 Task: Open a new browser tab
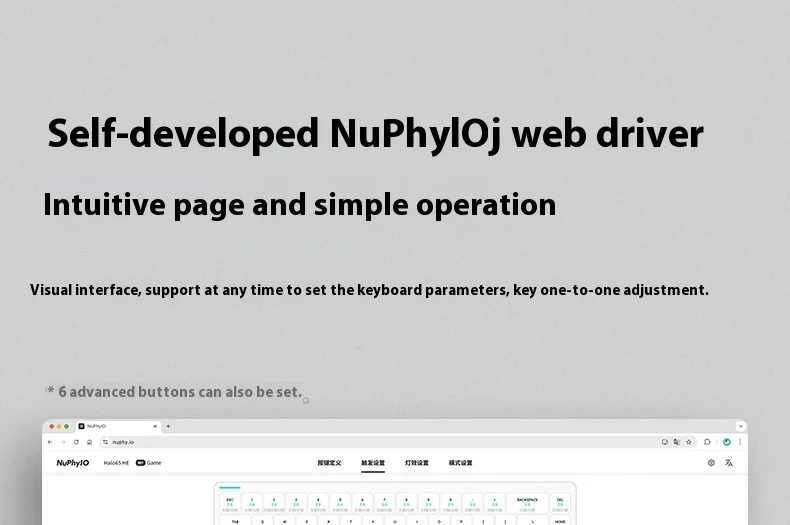point(168,426)
